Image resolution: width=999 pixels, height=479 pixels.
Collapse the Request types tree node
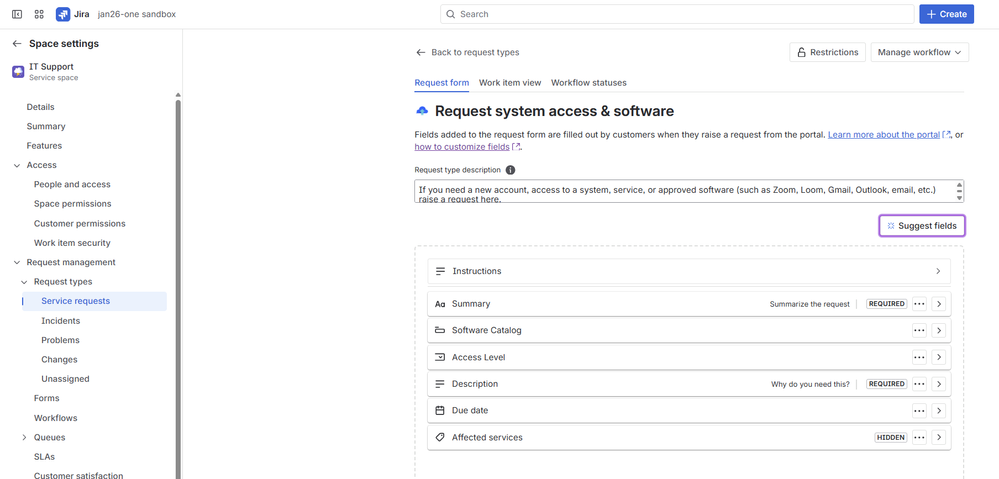(24, 282)
